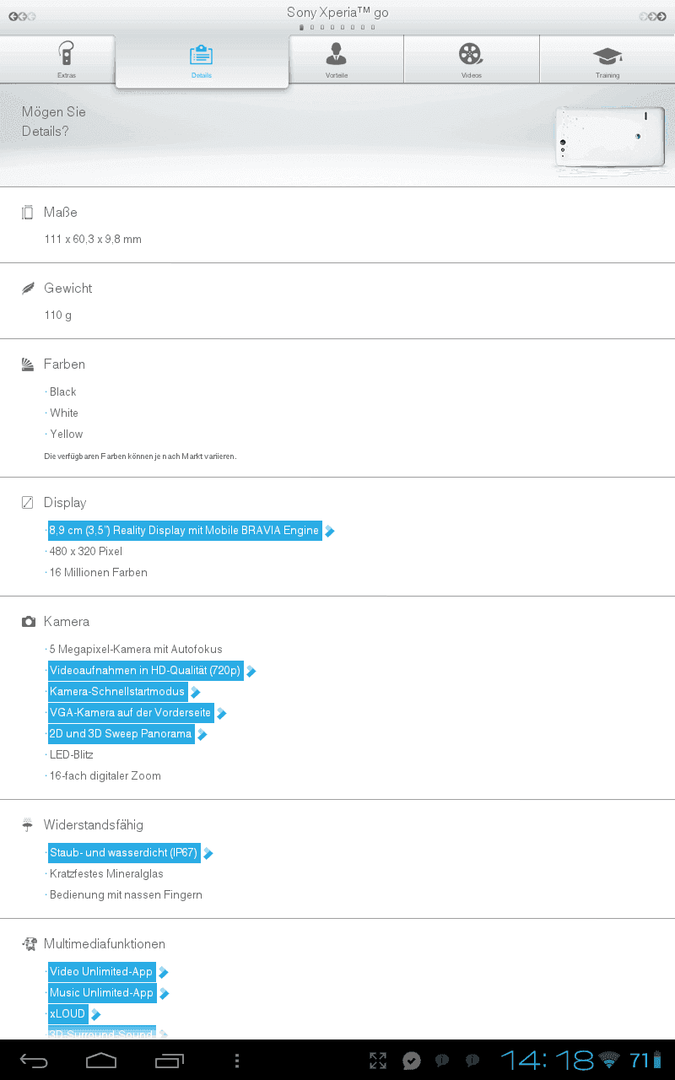Open the Extras tab with headset icon
The image size is (675, 1080).
tap(66, 60)
